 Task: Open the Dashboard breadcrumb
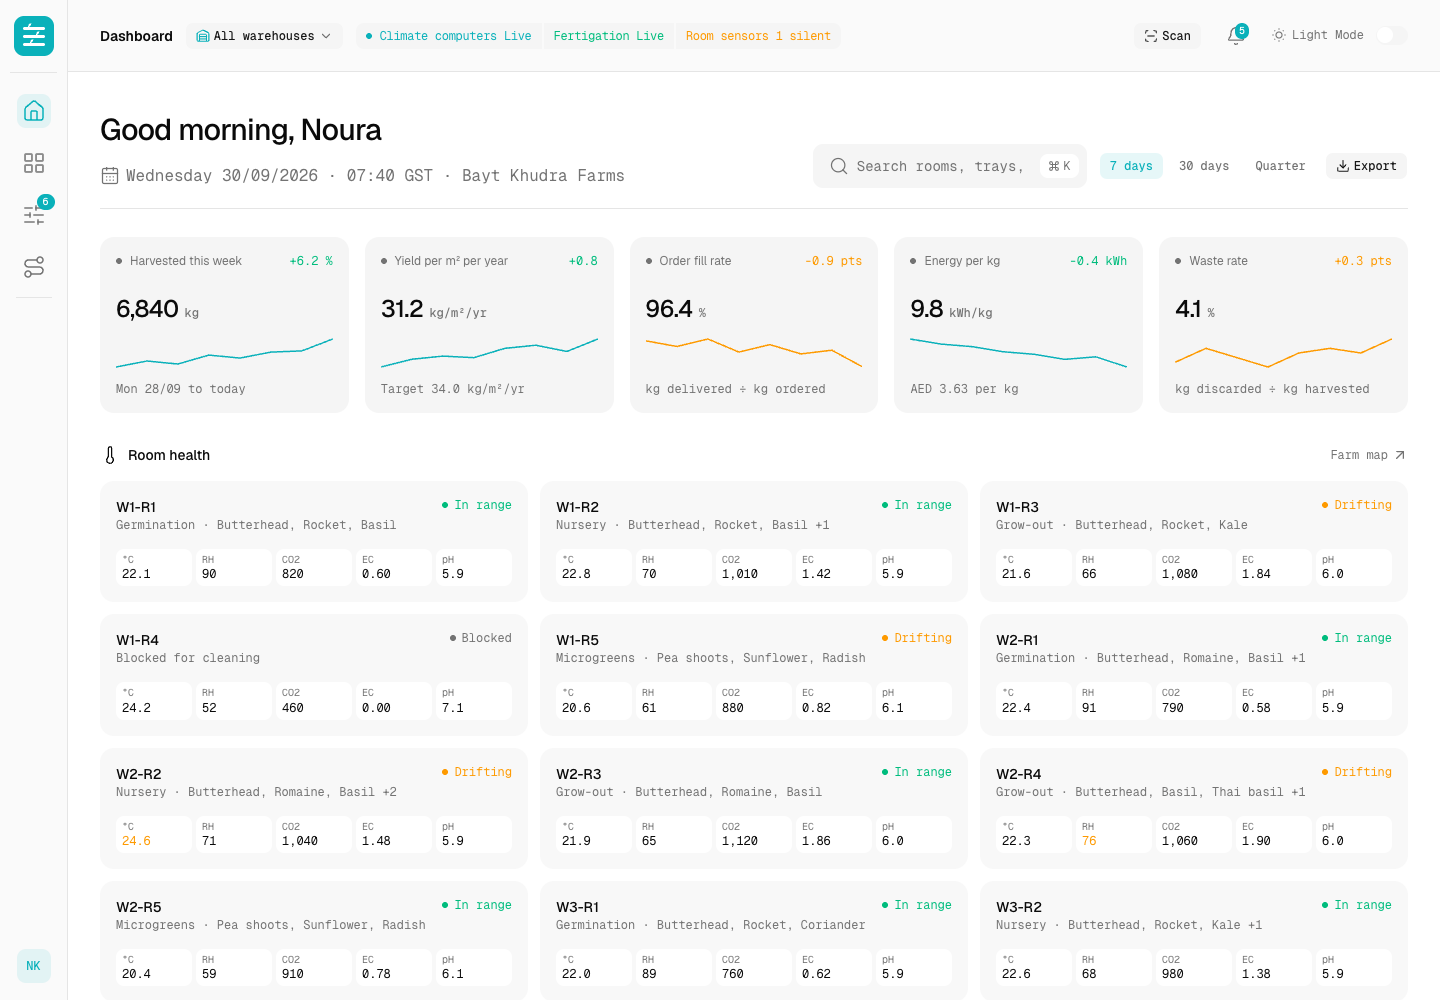click(x=136, y=36)
